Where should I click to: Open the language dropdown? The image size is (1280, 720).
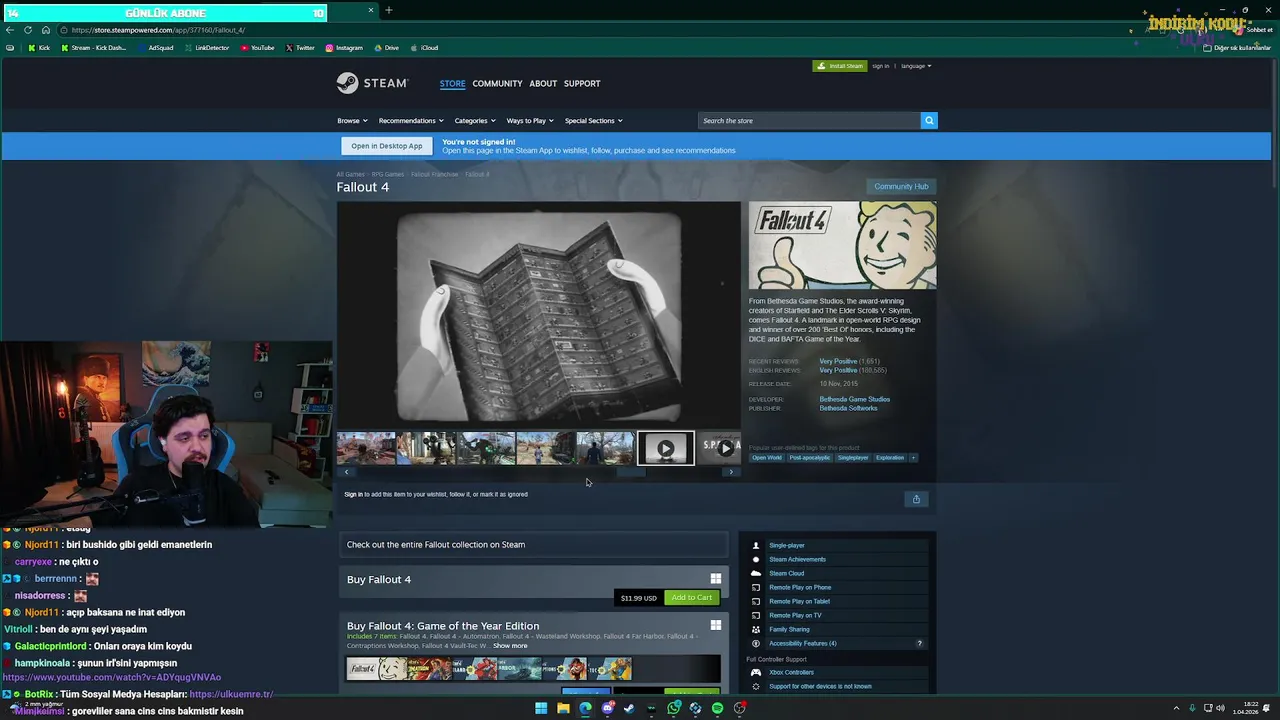click(916, 66)
